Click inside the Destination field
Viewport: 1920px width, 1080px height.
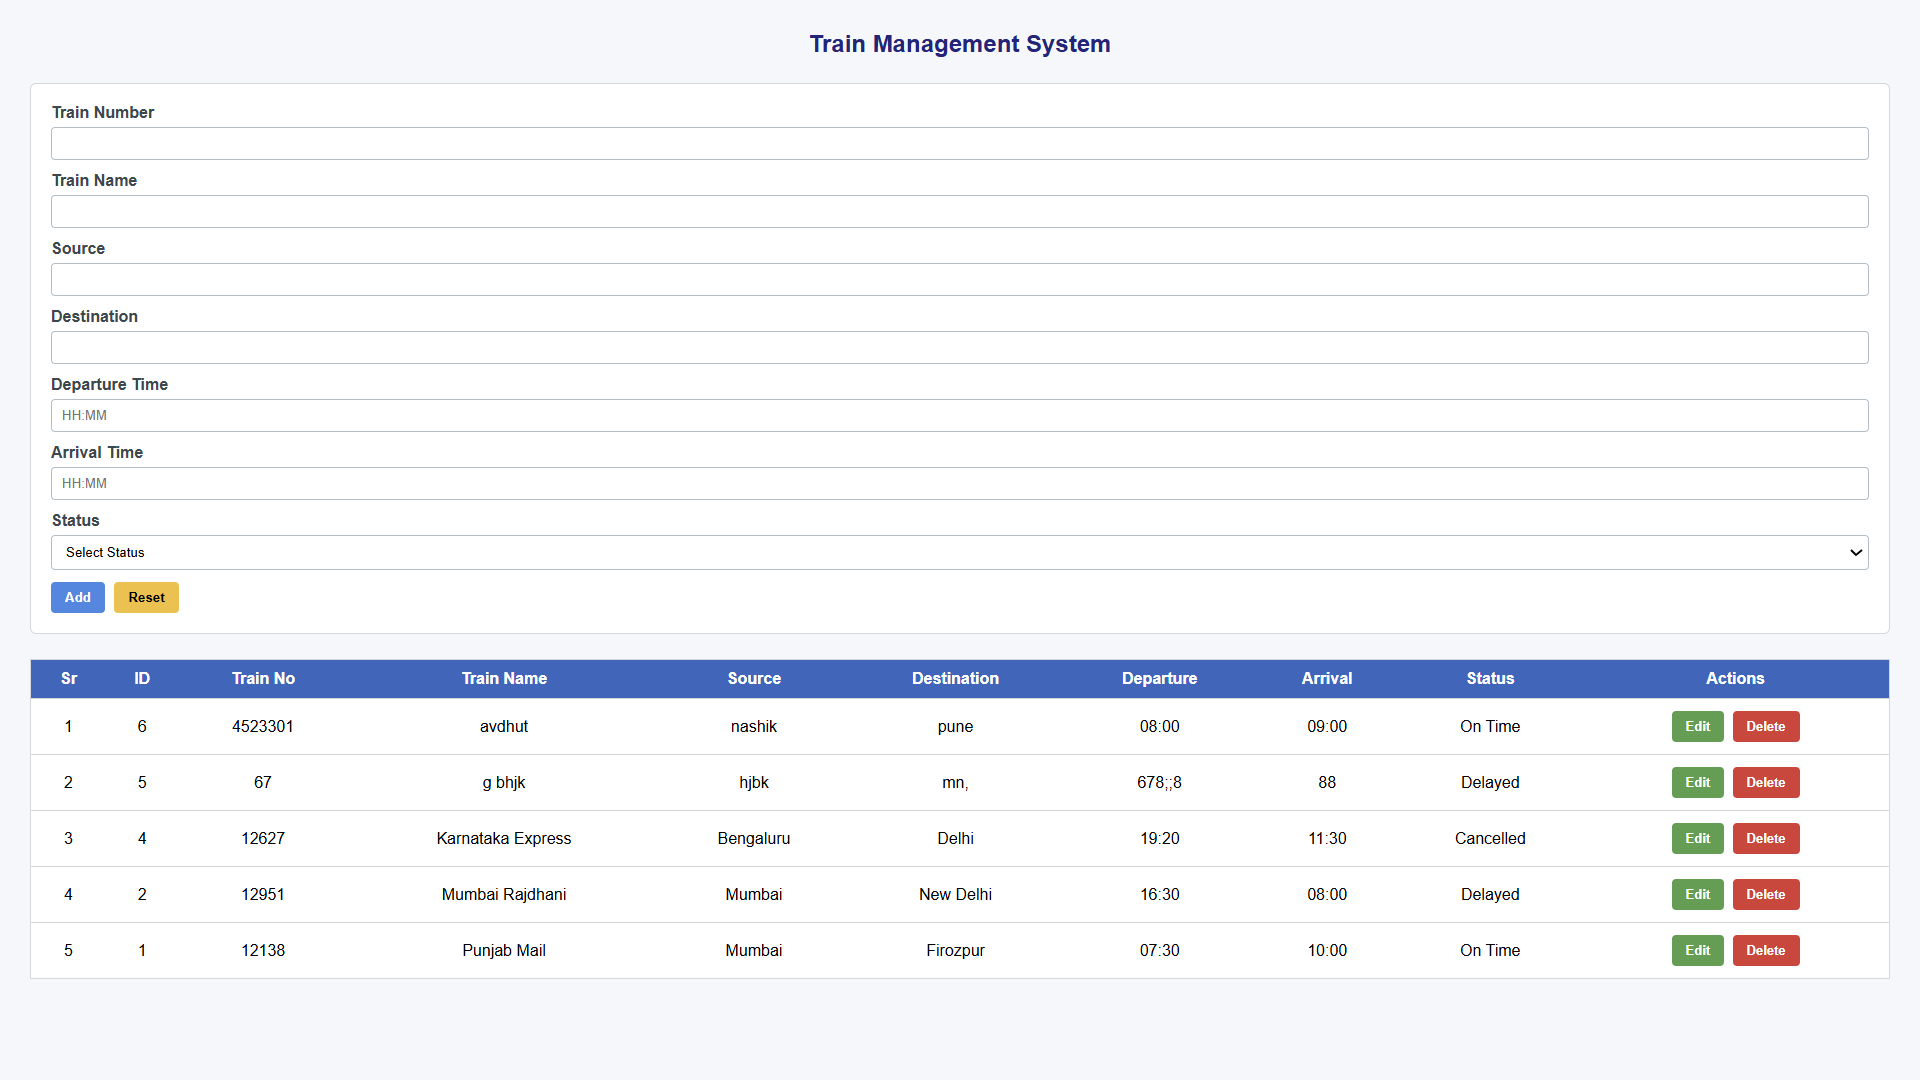960,347
